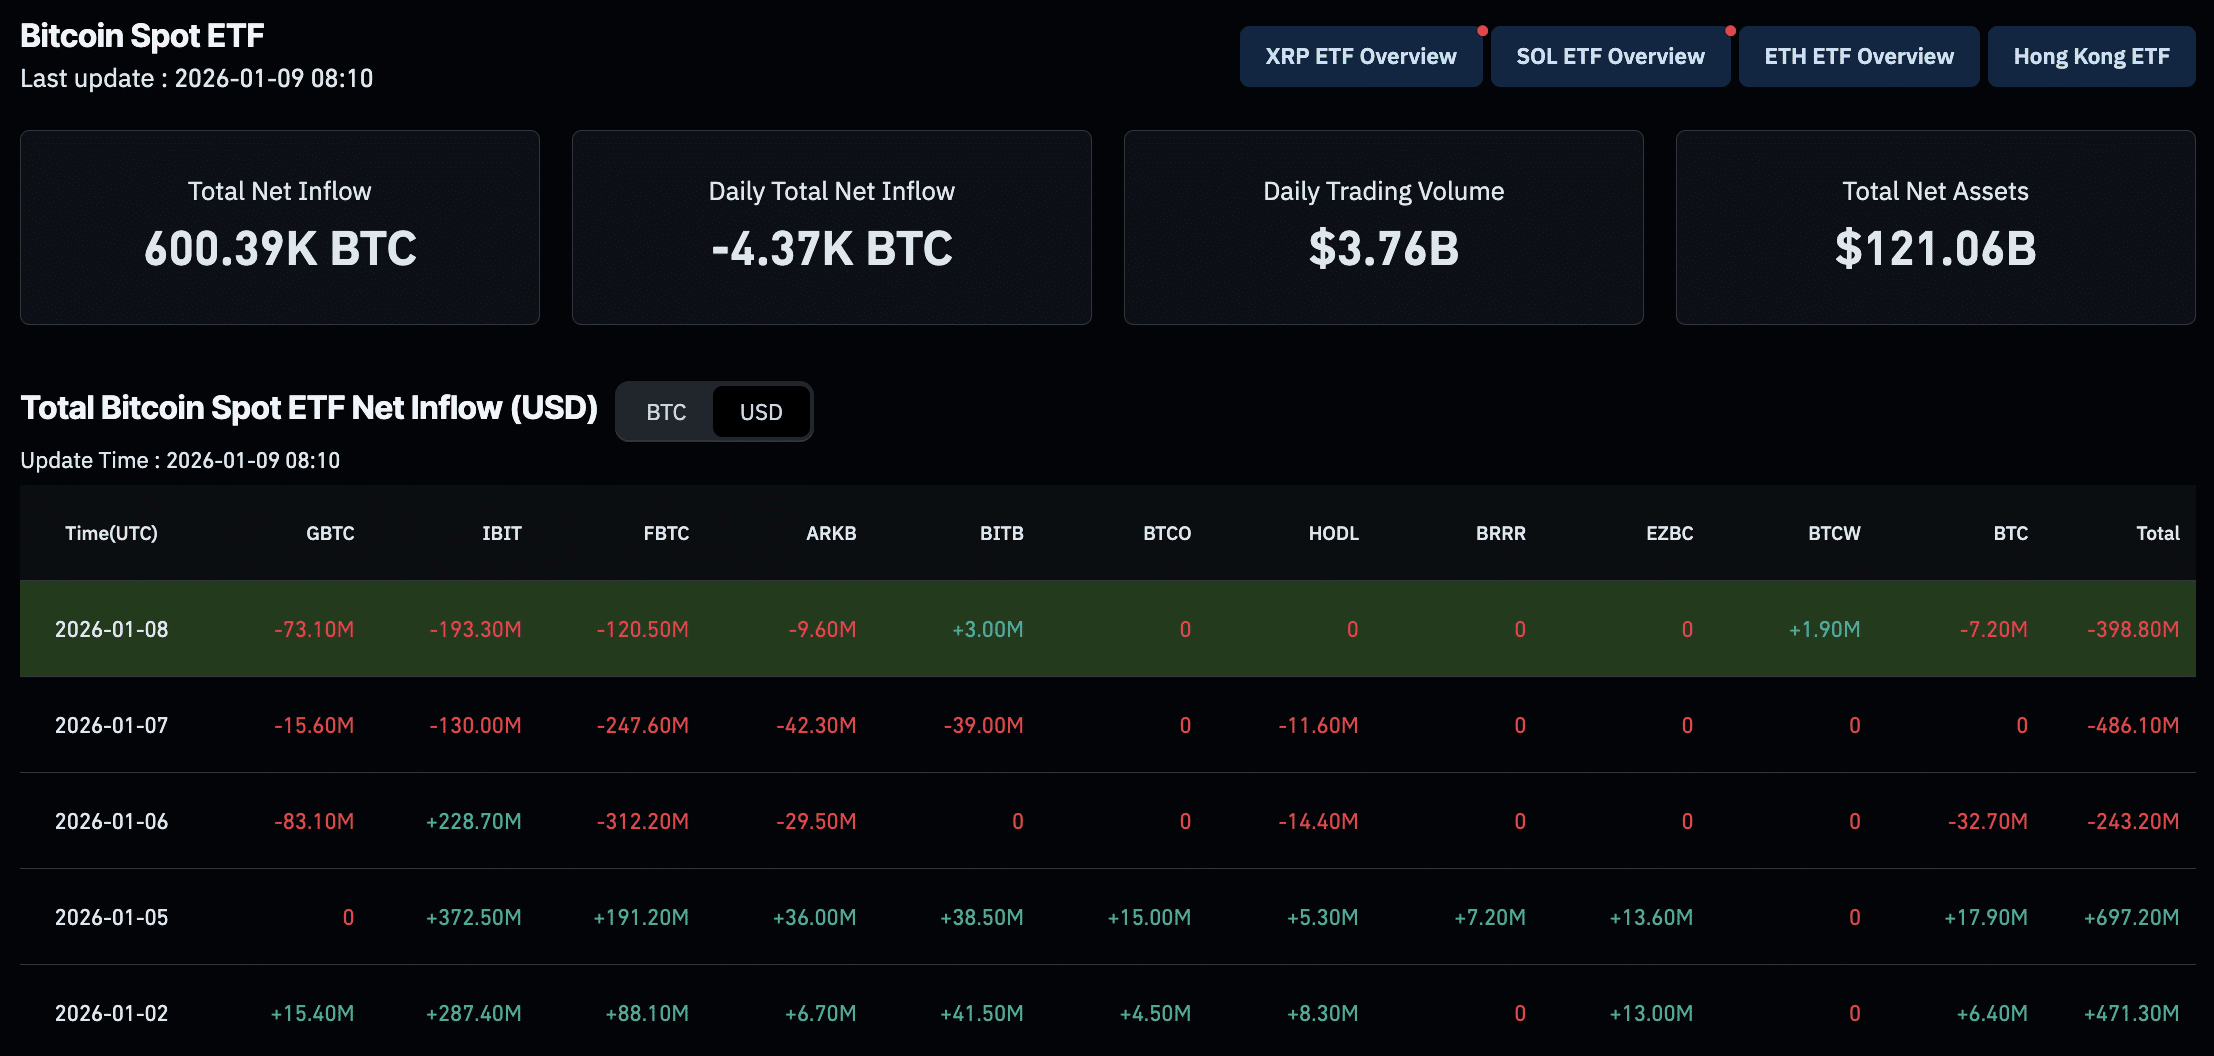Click the red notification dot on XRP ETF Overview

pos(1482,30)
